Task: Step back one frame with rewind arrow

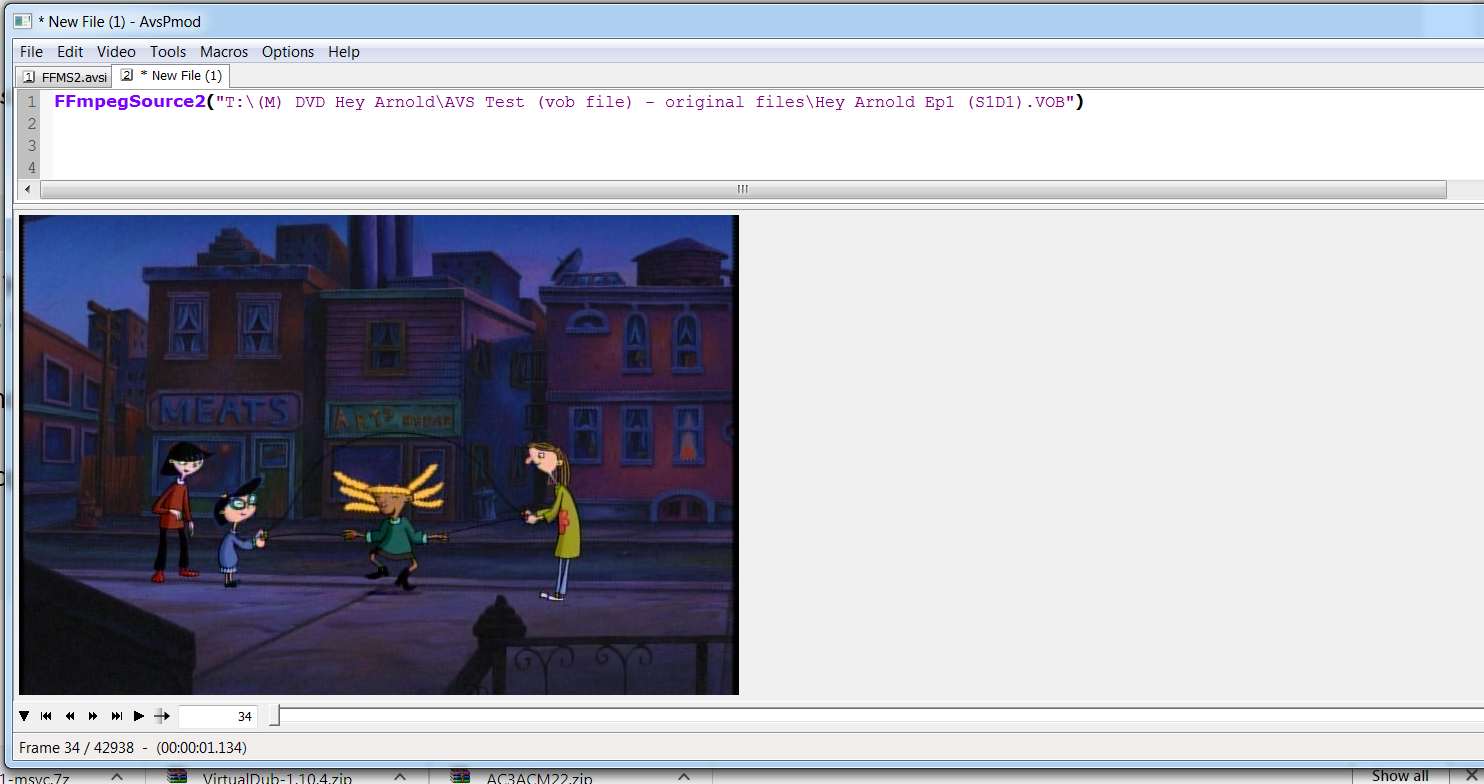Action: (70, 716)
